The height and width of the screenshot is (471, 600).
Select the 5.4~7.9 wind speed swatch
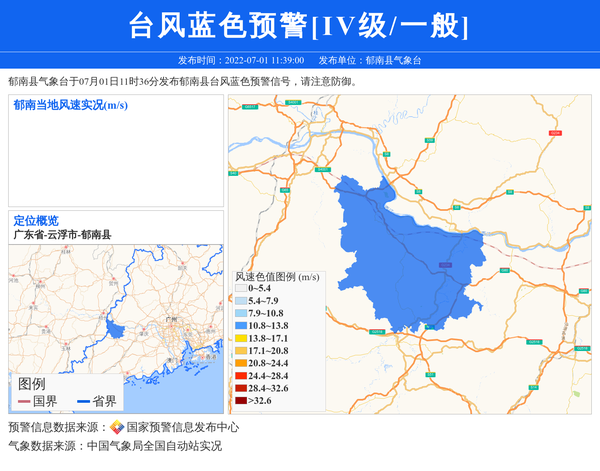coord(241,301)
